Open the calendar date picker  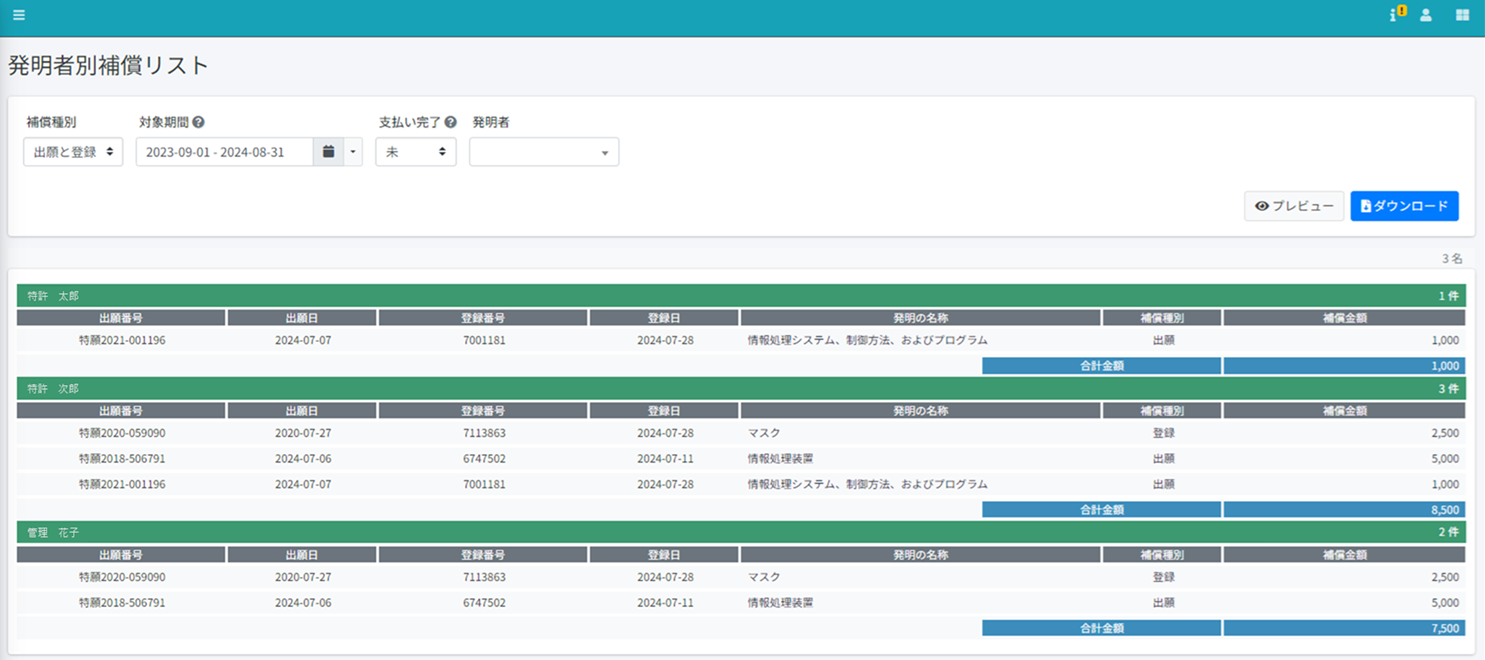(328, 152)
